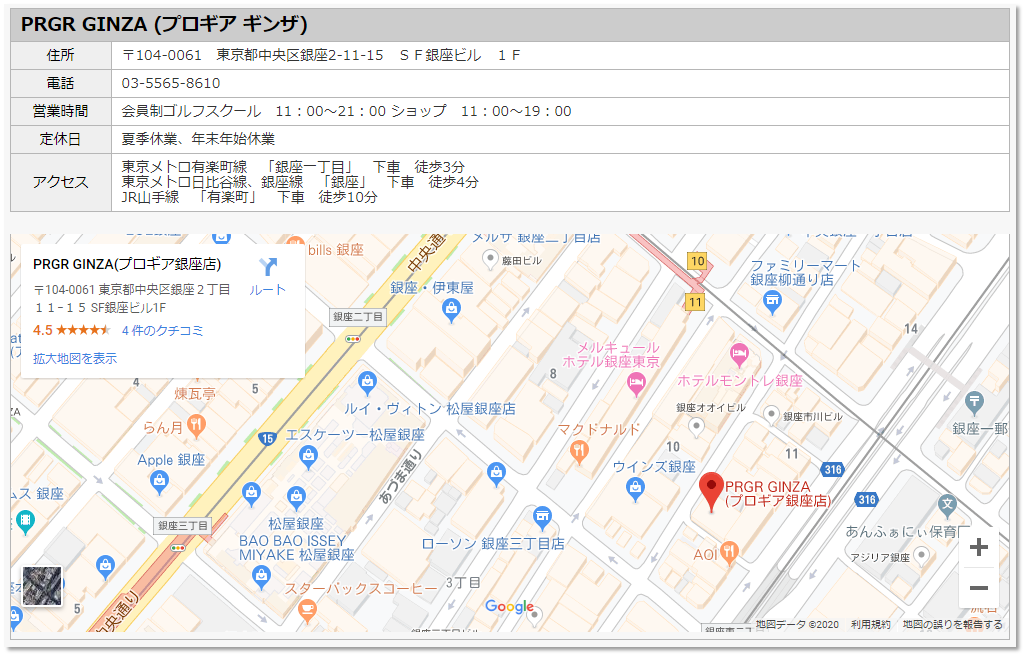
Task: Zoom out on the map
Action: click(978, 588)
